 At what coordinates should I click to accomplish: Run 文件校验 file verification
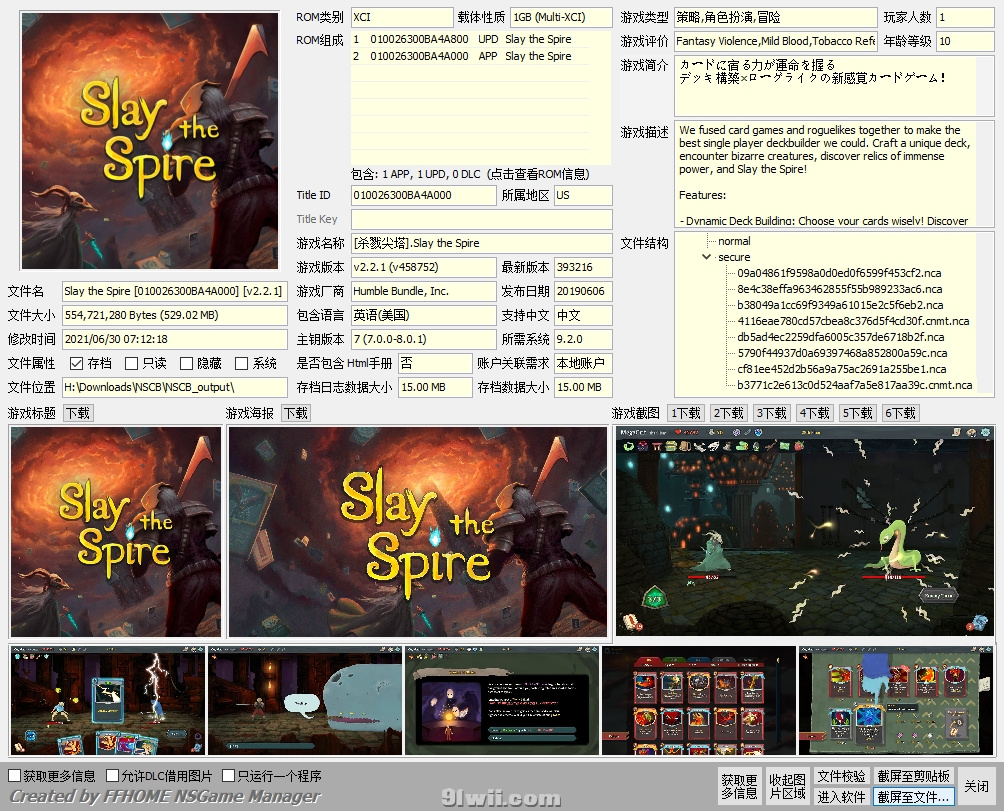click(841, 776)
